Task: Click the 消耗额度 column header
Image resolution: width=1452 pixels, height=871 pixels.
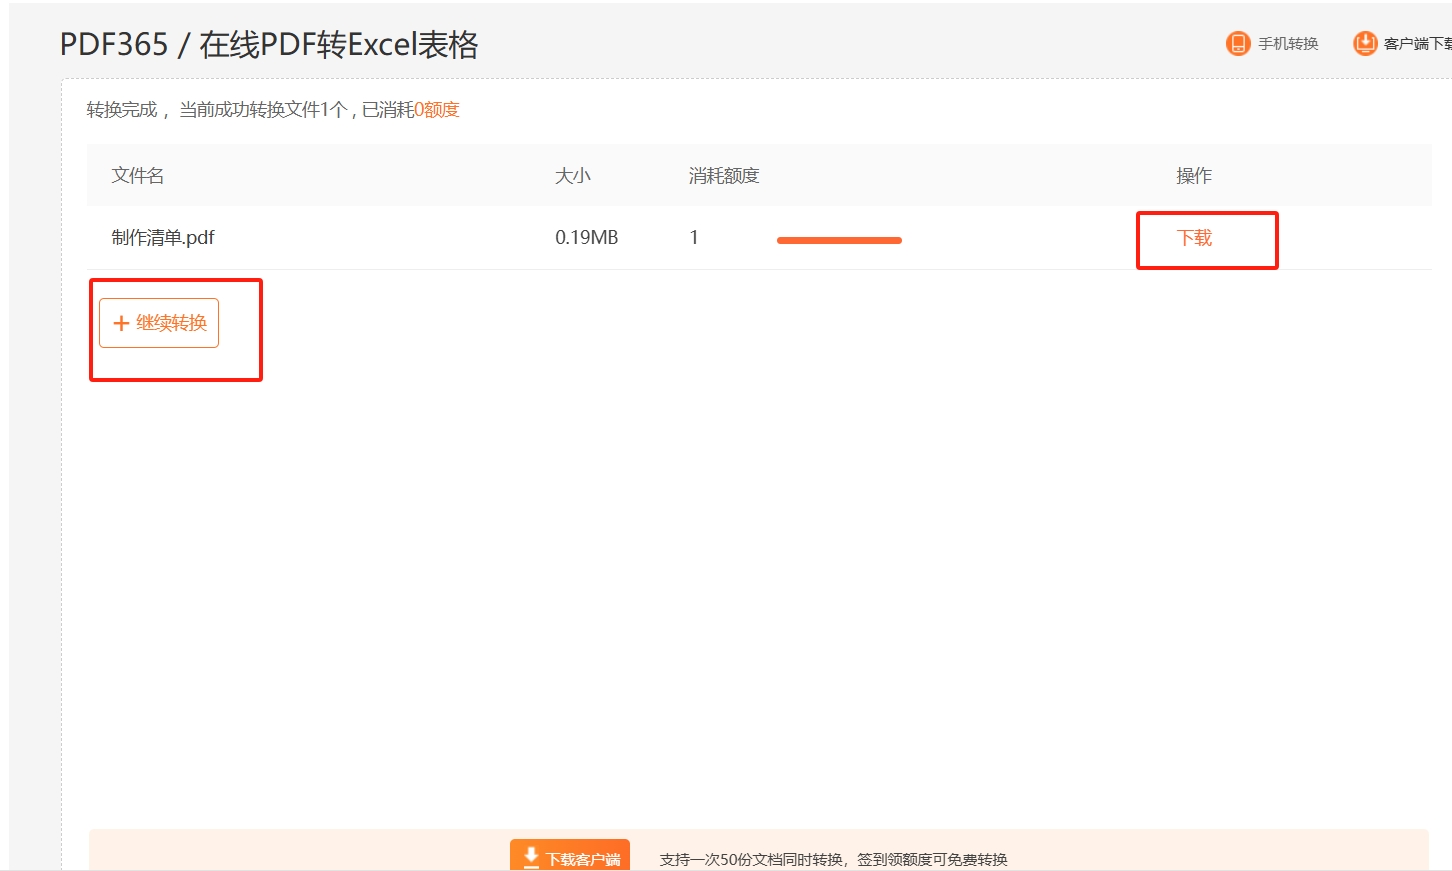Action: [724, 176]
